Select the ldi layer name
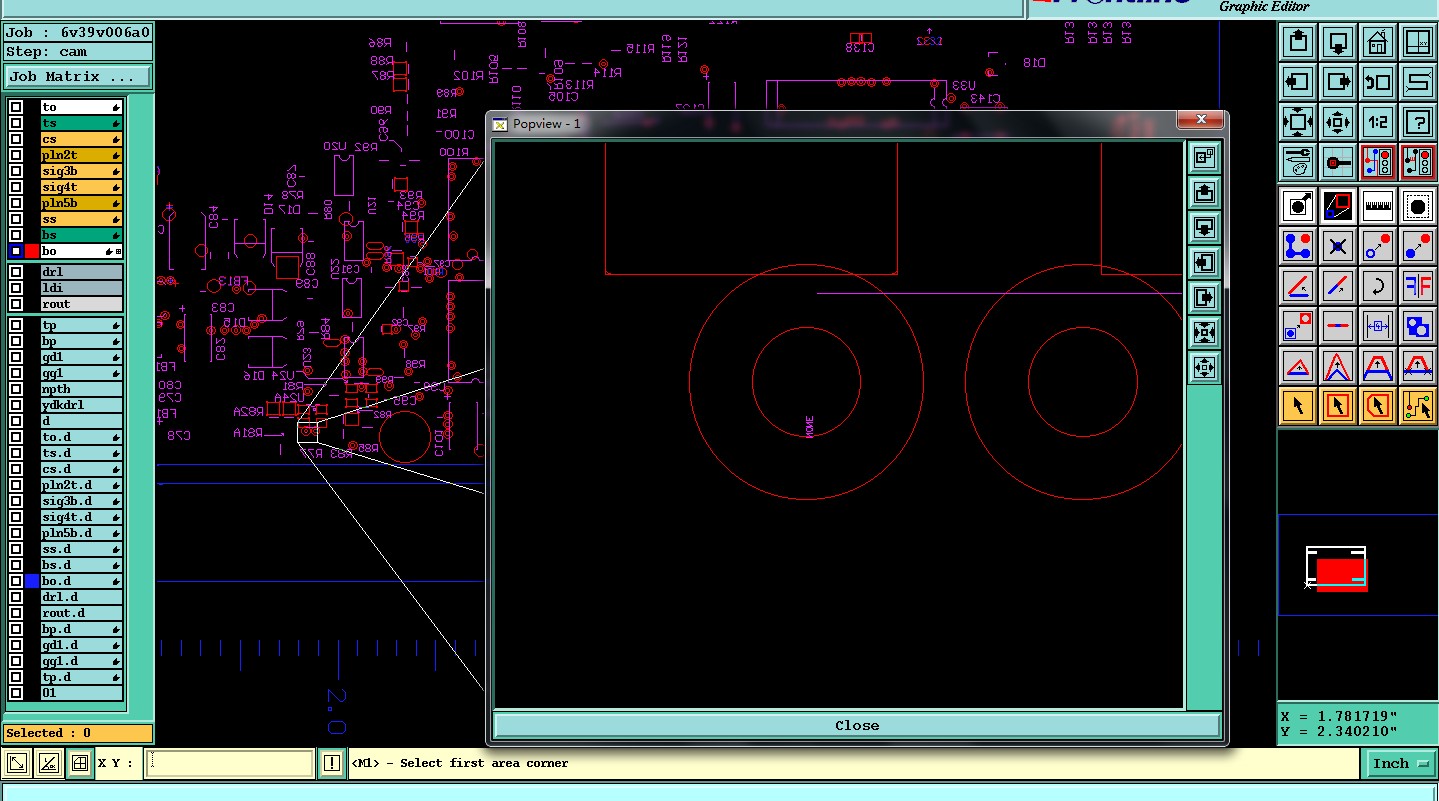This screenshot has width=1439, height=801. [81, 288]
